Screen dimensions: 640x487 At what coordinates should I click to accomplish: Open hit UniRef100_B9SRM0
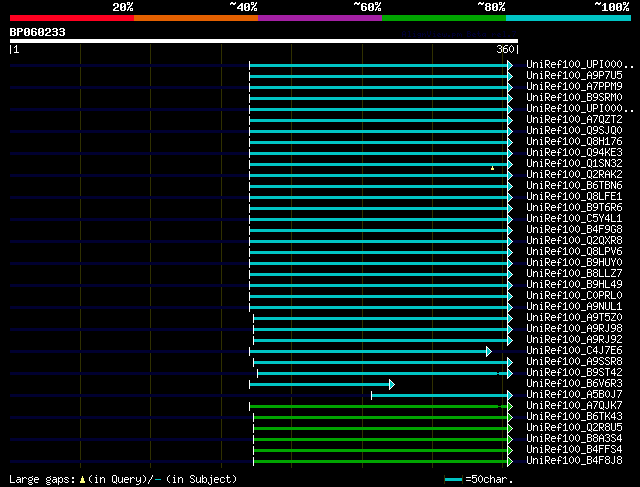pos(574,98)
